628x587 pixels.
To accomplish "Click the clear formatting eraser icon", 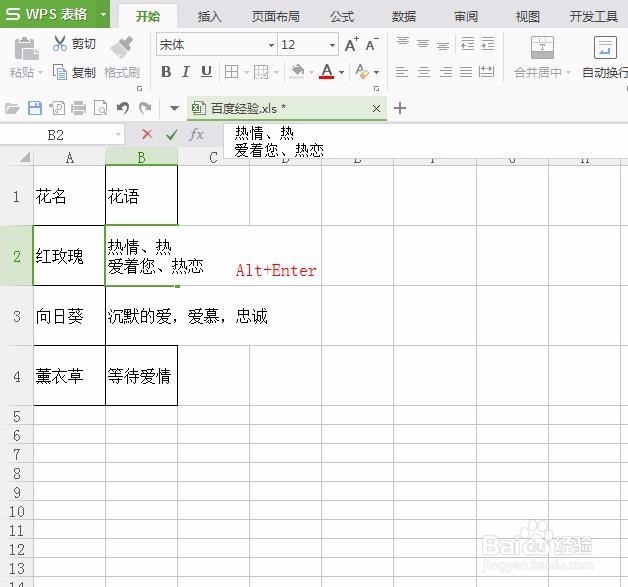I will [x=362, y=72].
